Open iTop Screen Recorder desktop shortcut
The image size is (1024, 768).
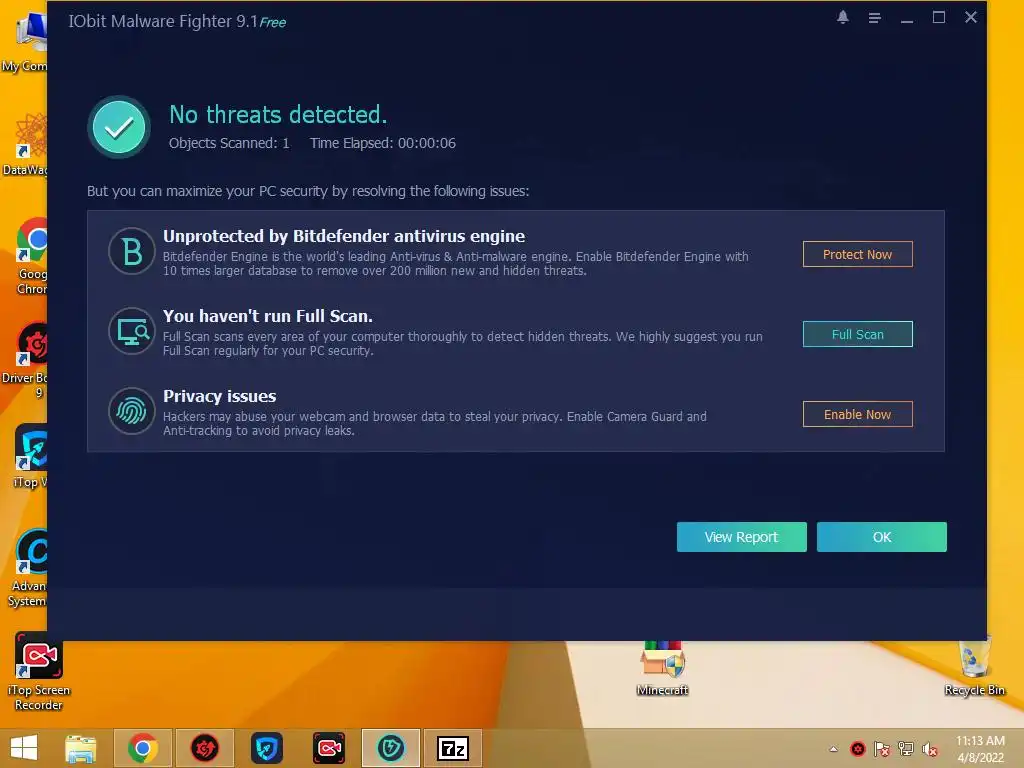(x=39, y=672)
